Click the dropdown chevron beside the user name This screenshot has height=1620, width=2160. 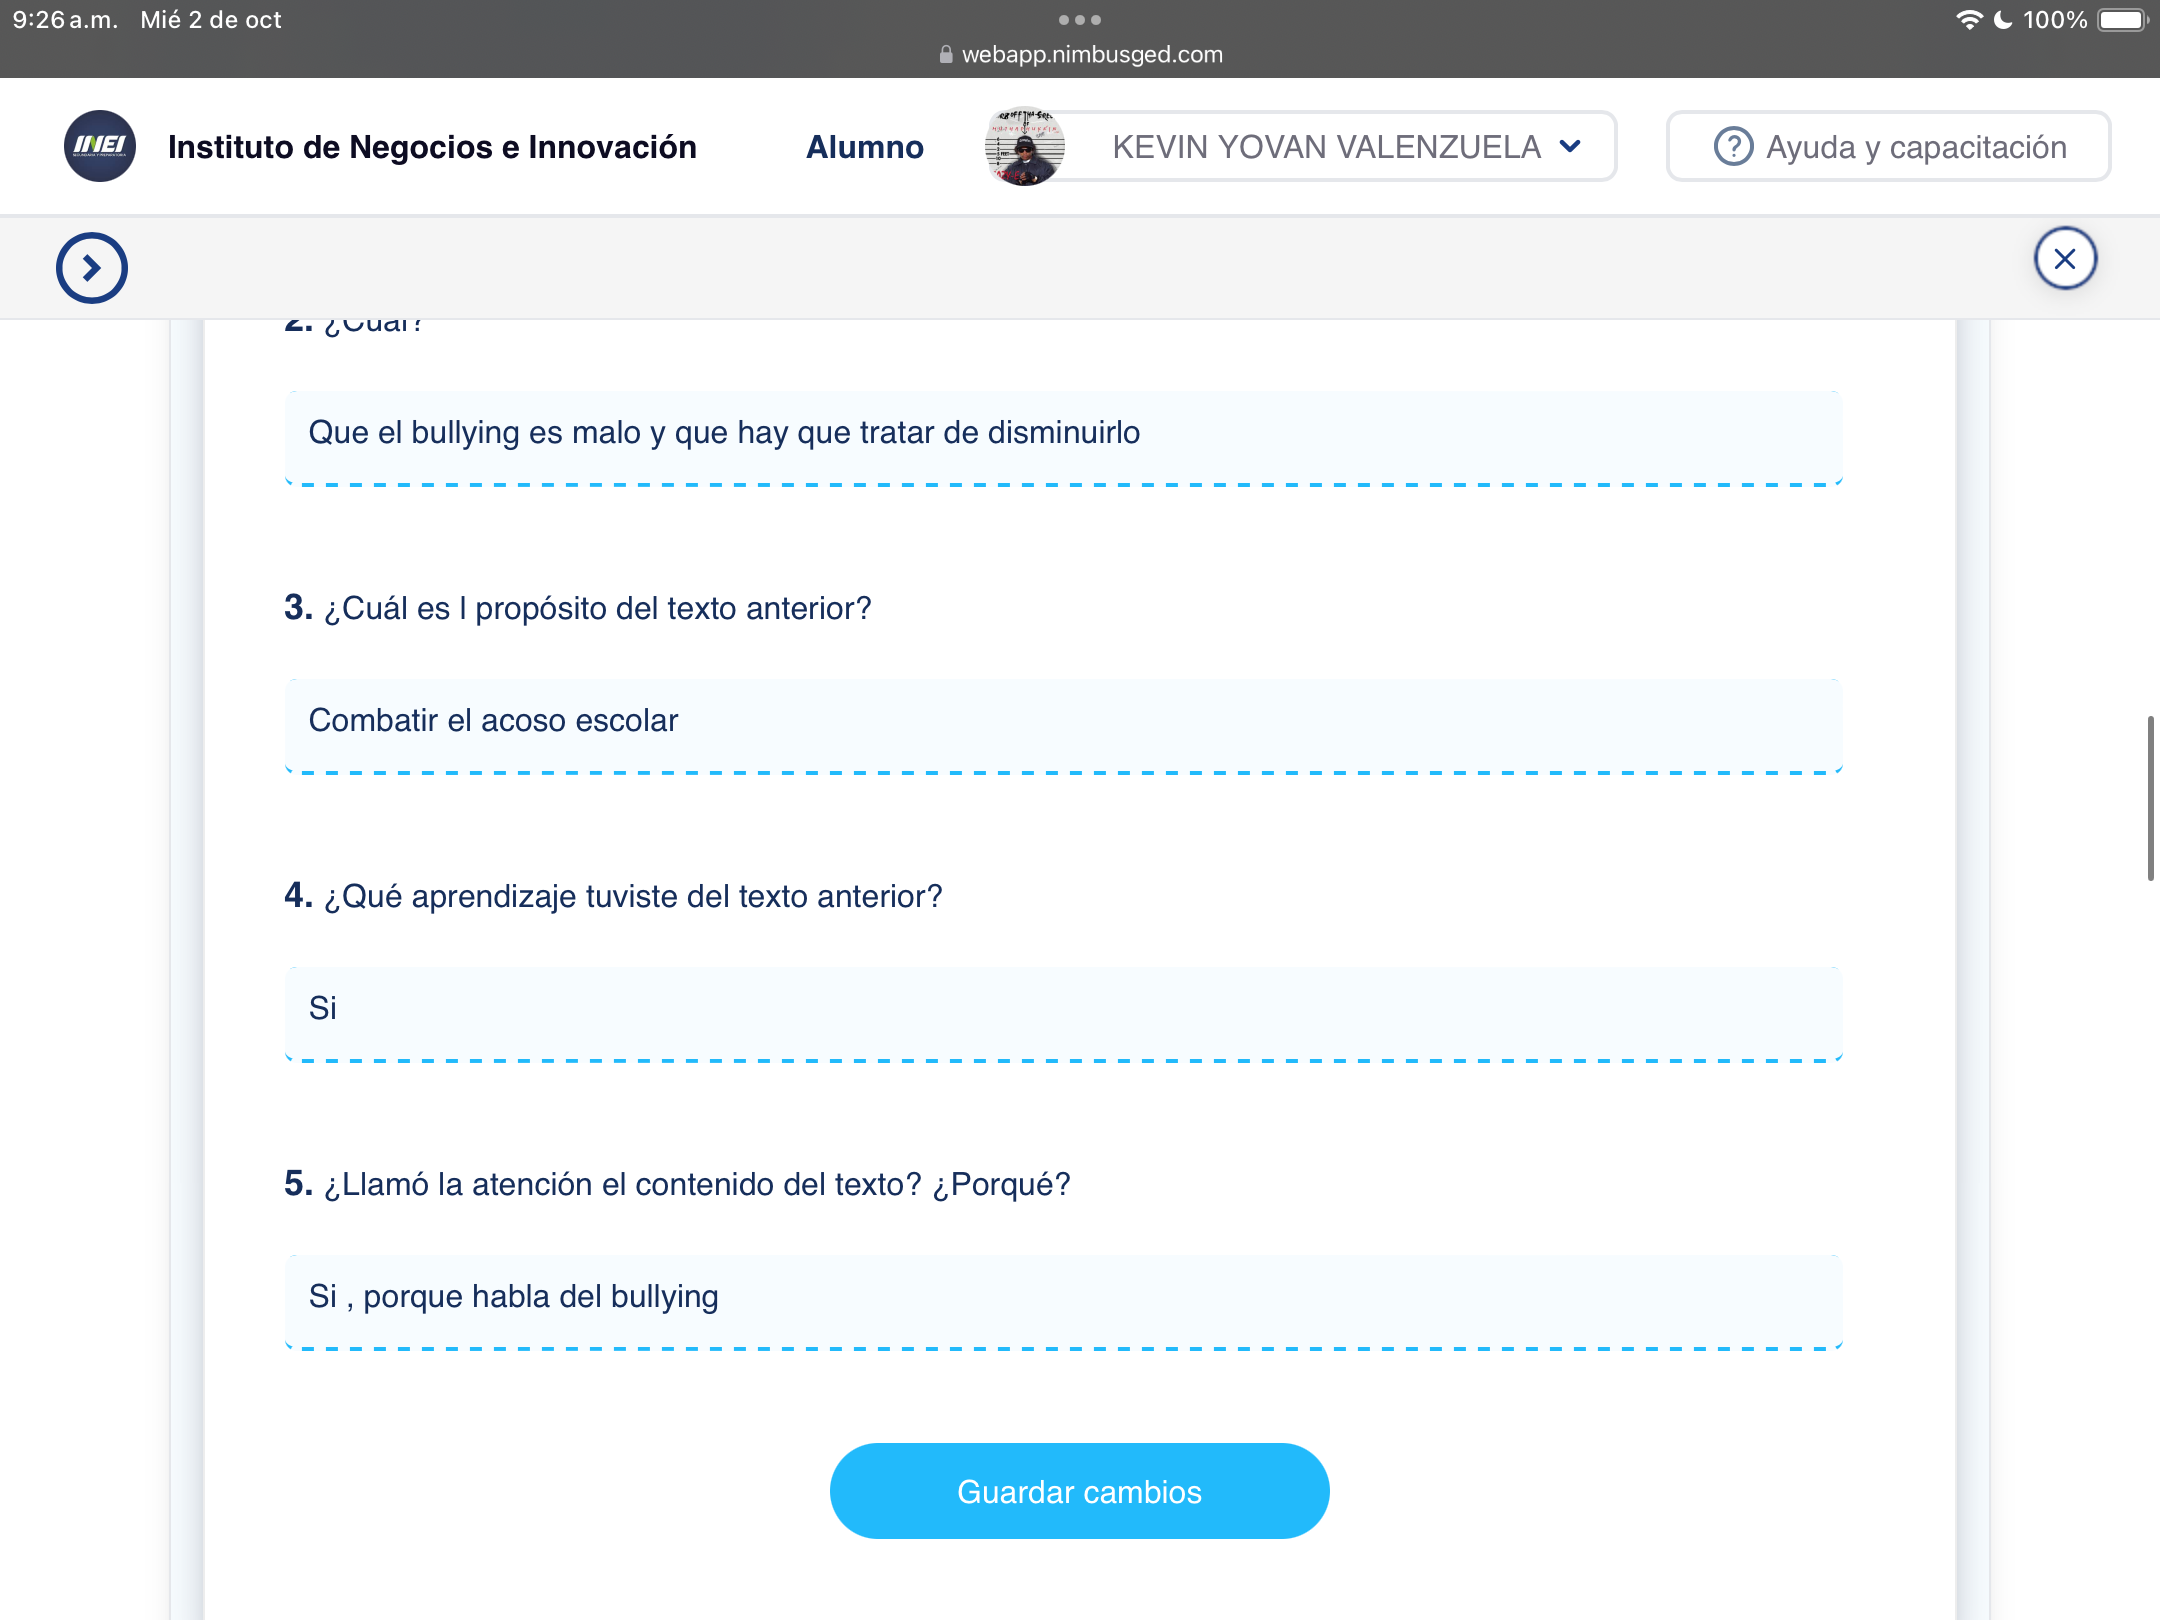tap(1570, 147)
